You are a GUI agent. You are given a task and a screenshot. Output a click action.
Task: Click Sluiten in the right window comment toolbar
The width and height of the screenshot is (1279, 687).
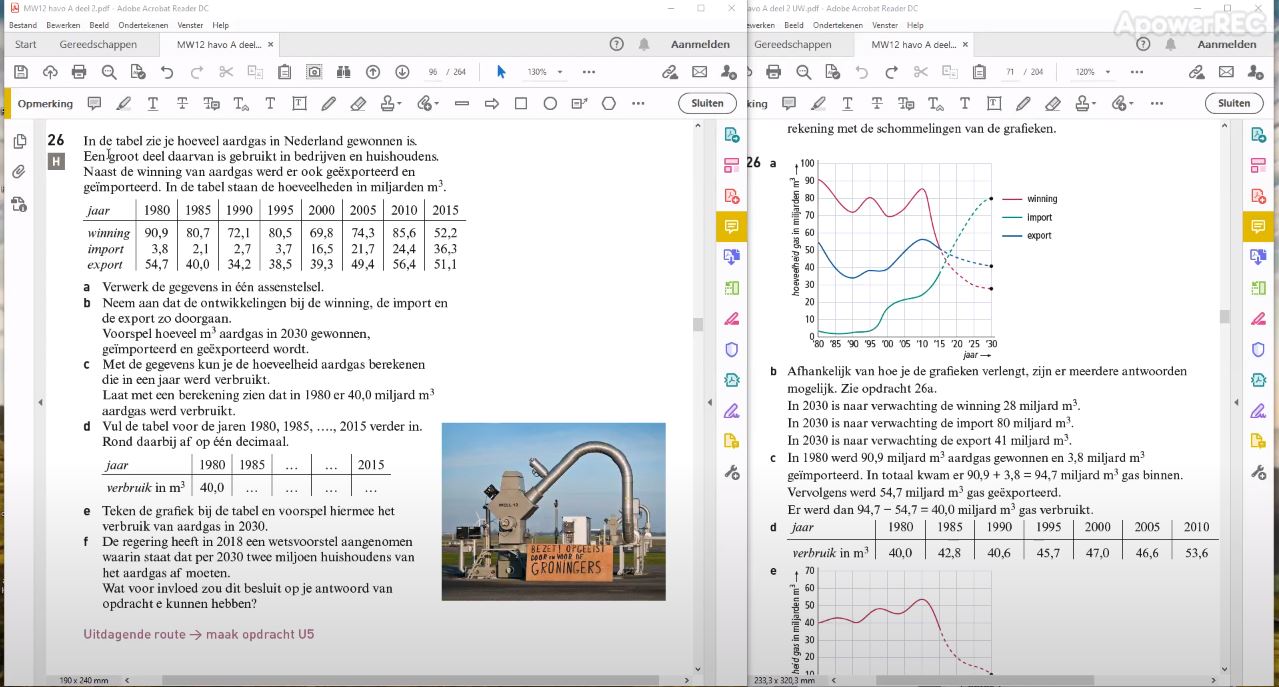[x=1234, y=103]
